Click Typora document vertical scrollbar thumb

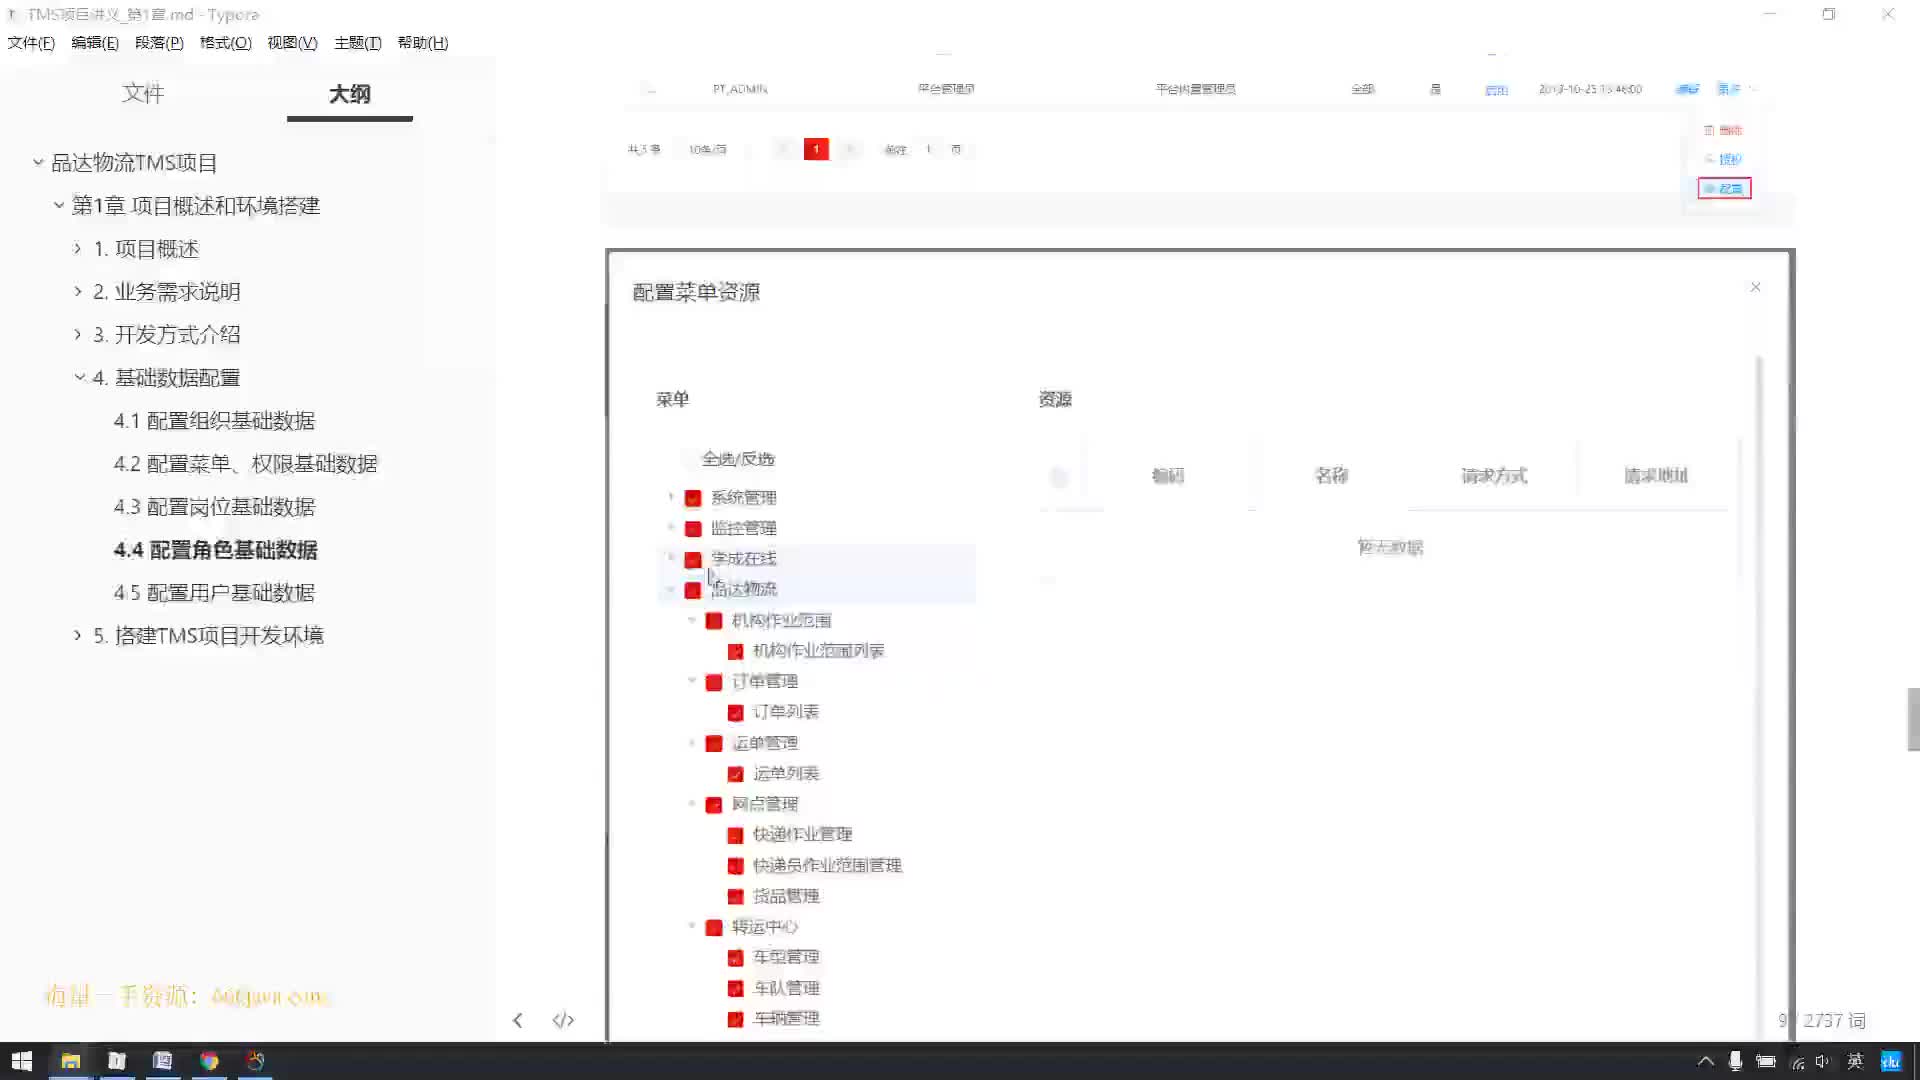click(x=1913, y=719)
